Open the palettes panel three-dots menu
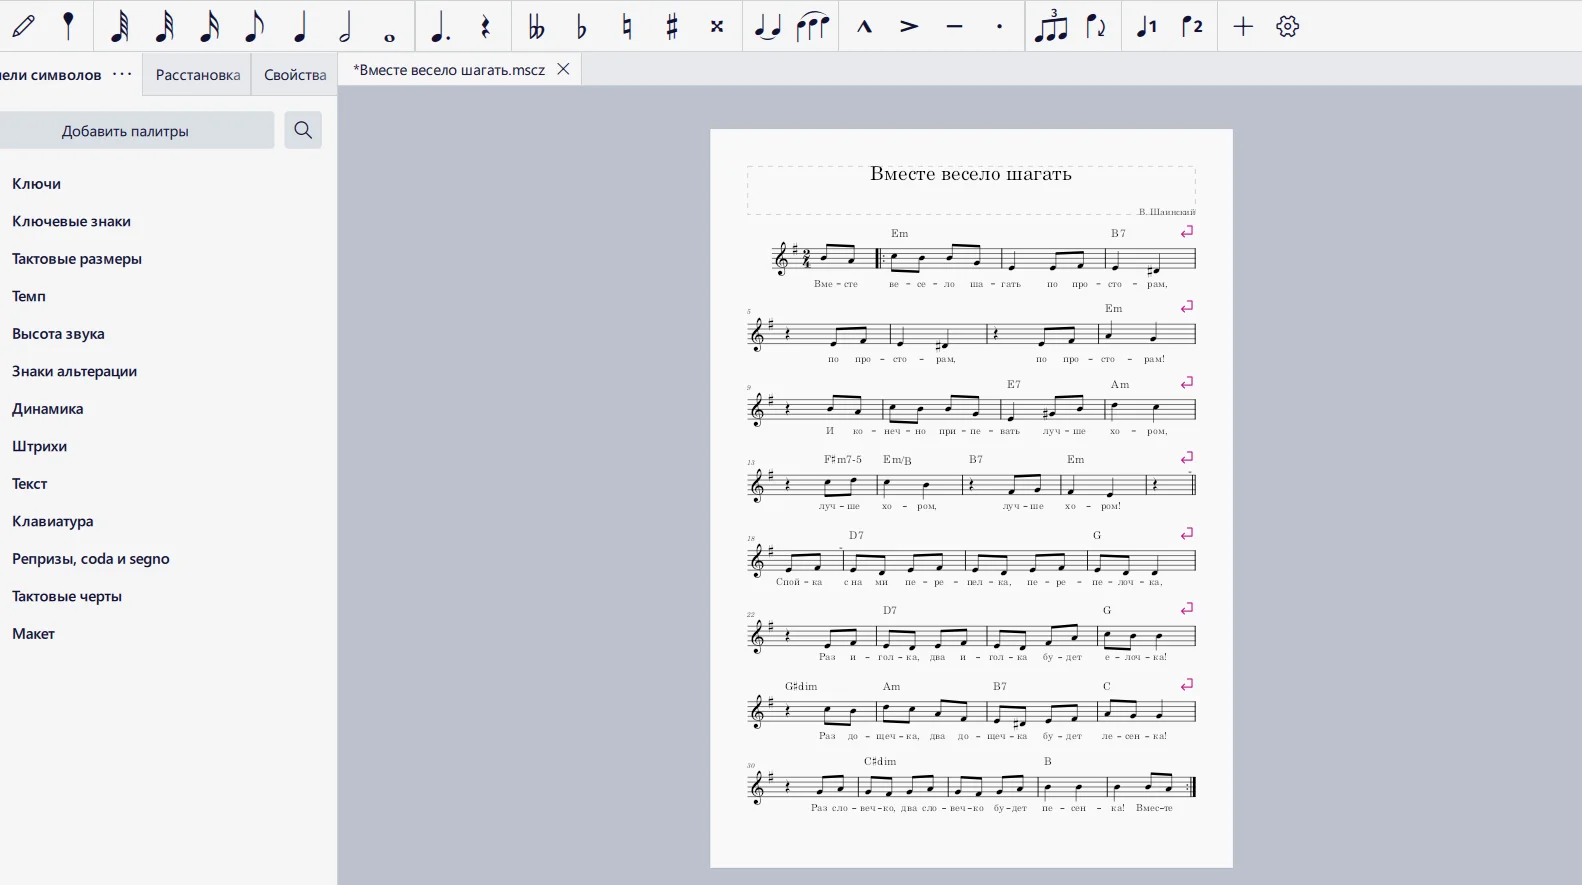The height and width of the screenshot is (885, 1582). 122,74
